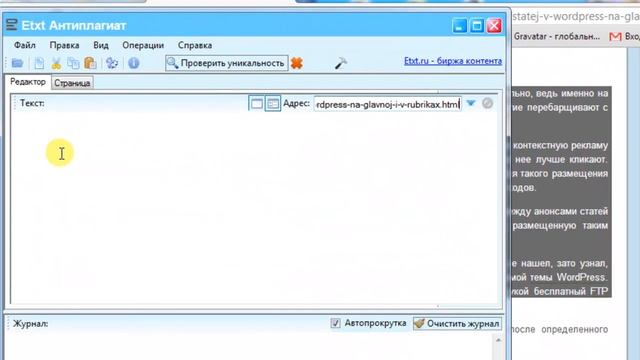
Task: Click the Etxt app icon in title bar
Action: pos(12,25)
